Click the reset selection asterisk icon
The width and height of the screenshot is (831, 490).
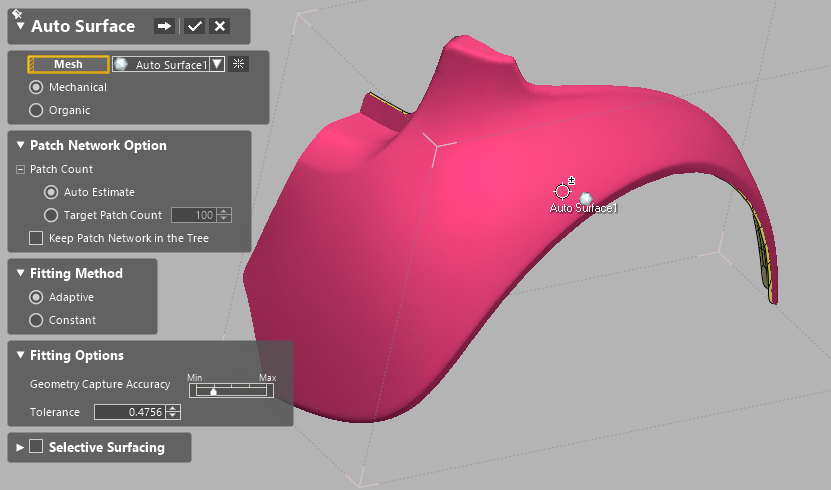coord(238,64)
